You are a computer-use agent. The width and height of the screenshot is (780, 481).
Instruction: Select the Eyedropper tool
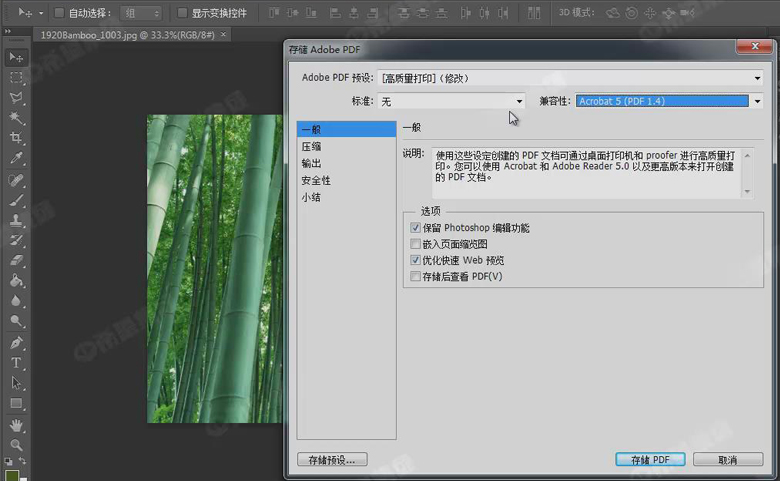(x=17, y=158)
